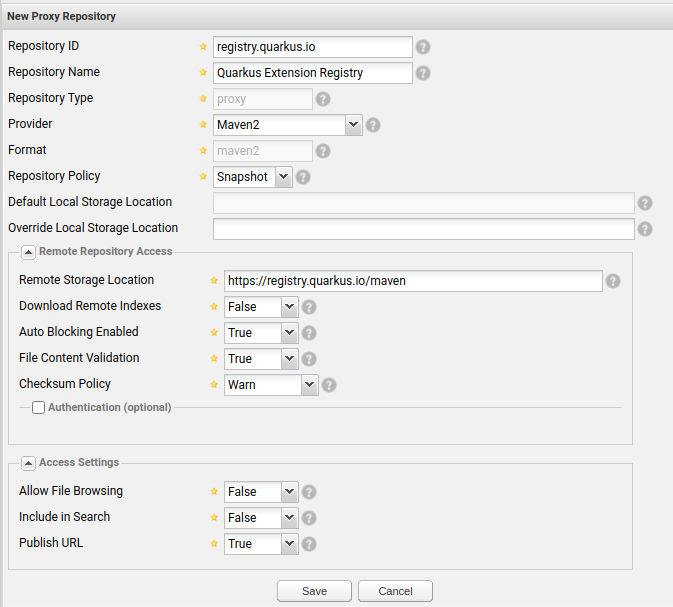The width and height of the screenshot is (673, 607).
Task: Click the 'New Proxy Repository' panel title
Action: click(x=61, y=16)
